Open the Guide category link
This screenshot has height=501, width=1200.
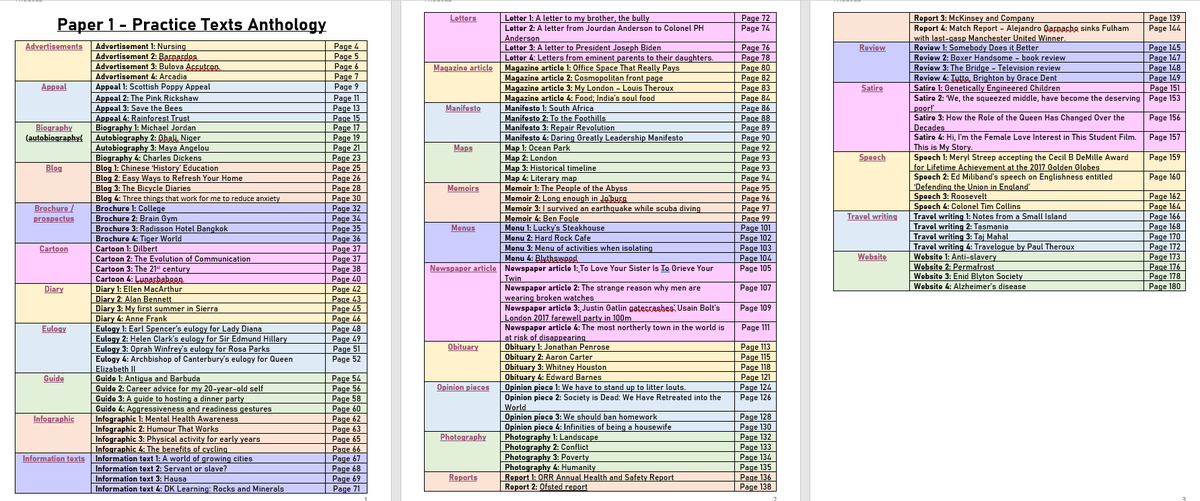click(54, 380)
